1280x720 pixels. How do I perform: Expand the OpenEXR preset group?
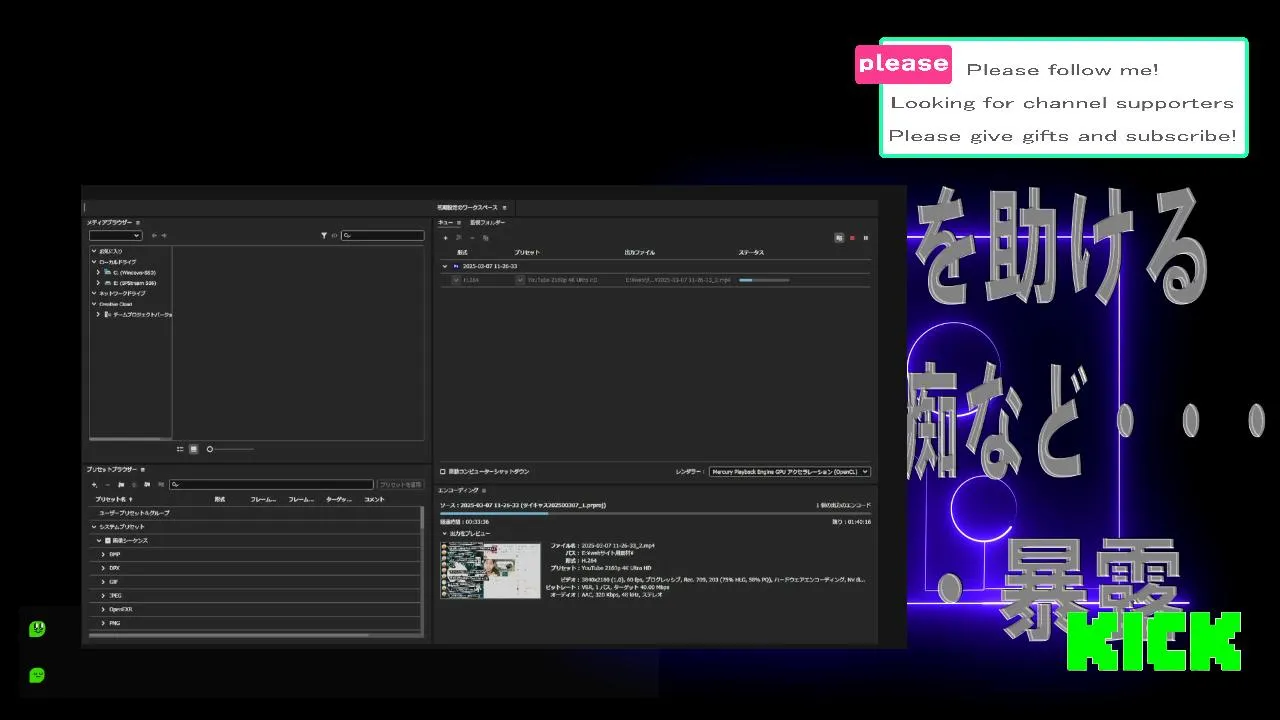[103, 609]
